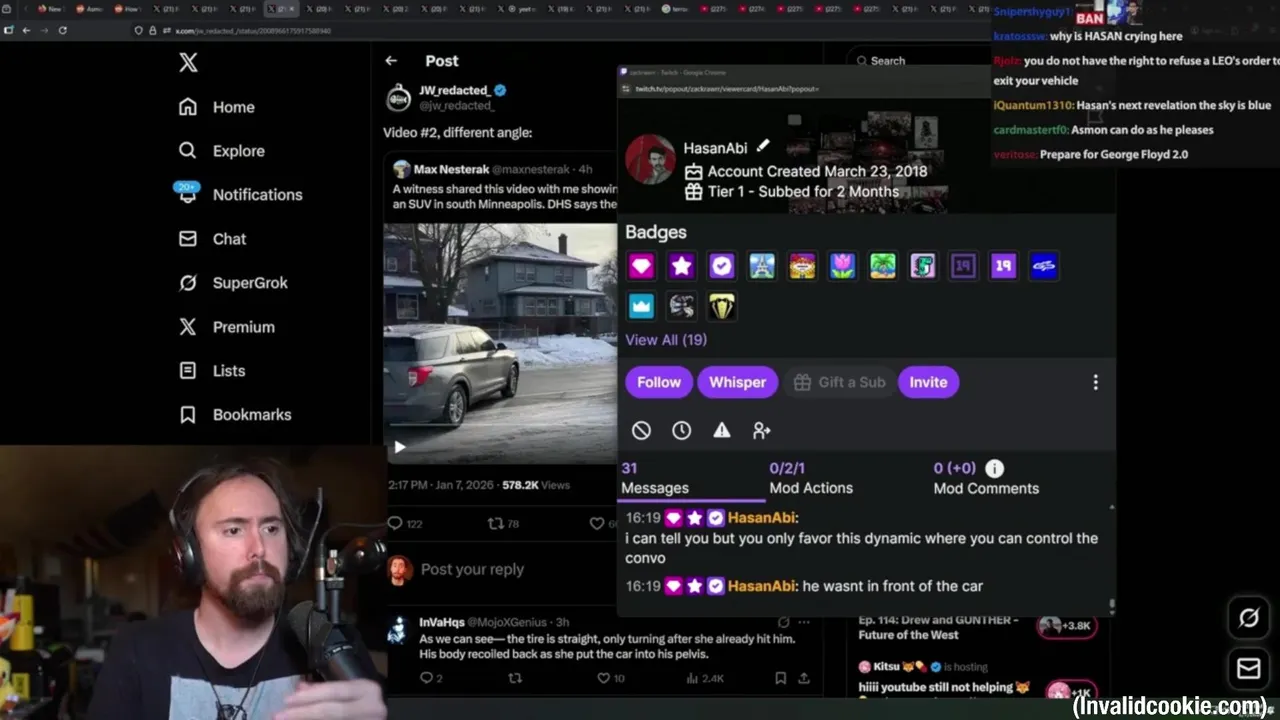The image size is (1280, 720).
Task: Open Lists in X sidebar
Action: pyautogui.click(x=212, y=371)
